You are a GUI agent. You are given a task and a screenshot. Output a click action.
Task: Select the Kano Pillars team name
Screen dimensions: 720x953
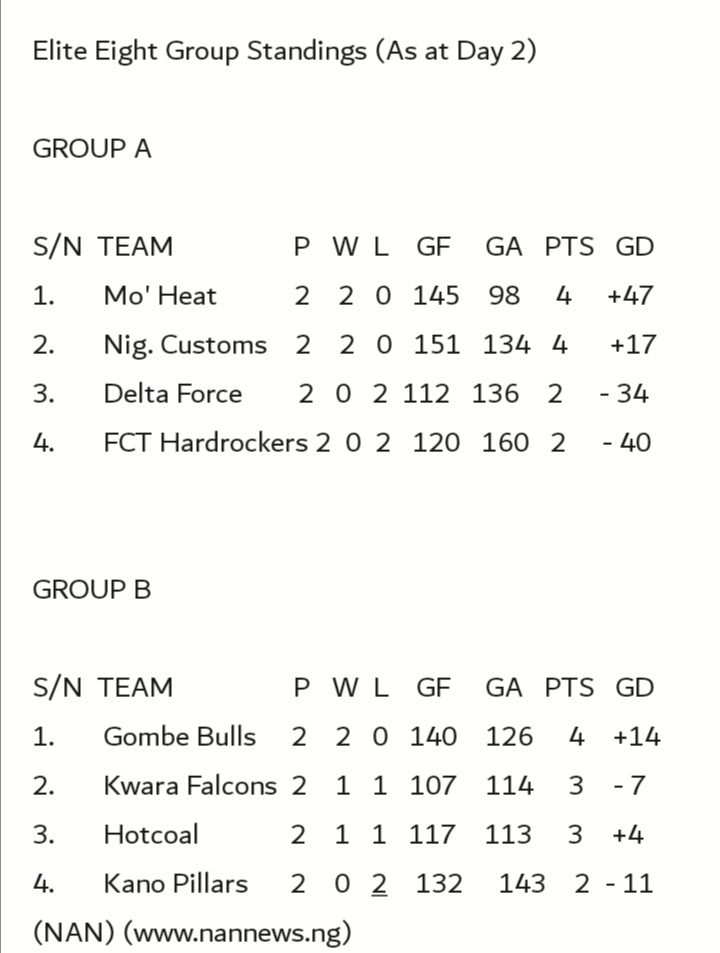pos(175,884)
